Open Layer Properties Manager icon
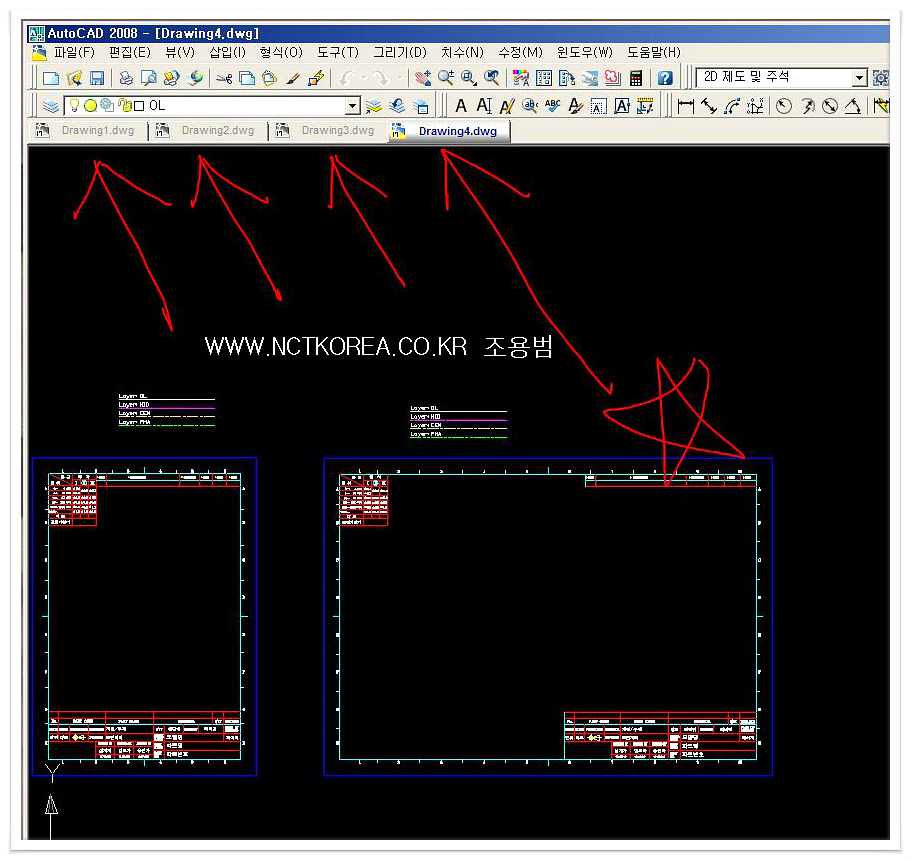The image size is (911, 860). pos(51,106)
